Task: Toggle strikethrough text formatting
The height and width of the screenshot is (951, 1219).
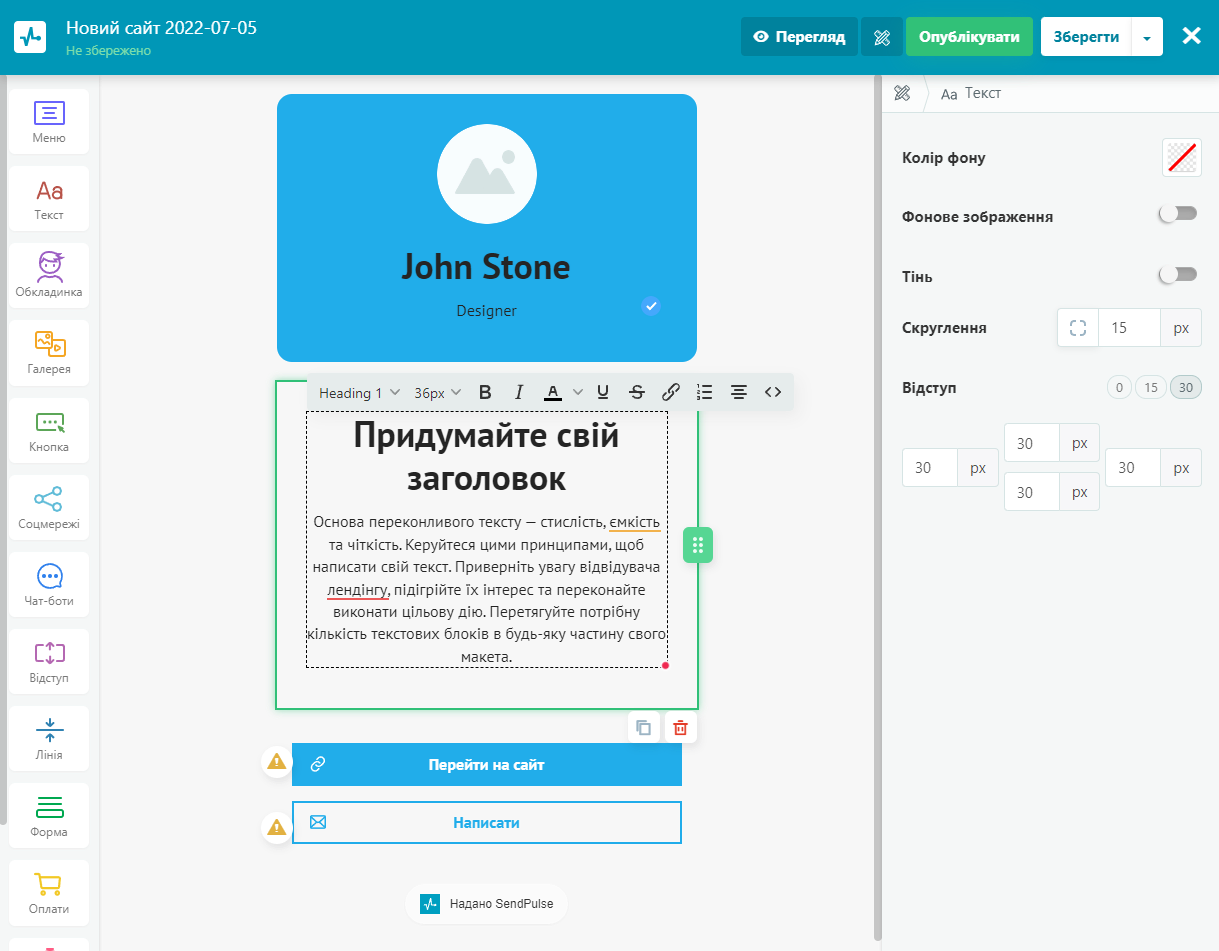Action: tap(637, 393)
